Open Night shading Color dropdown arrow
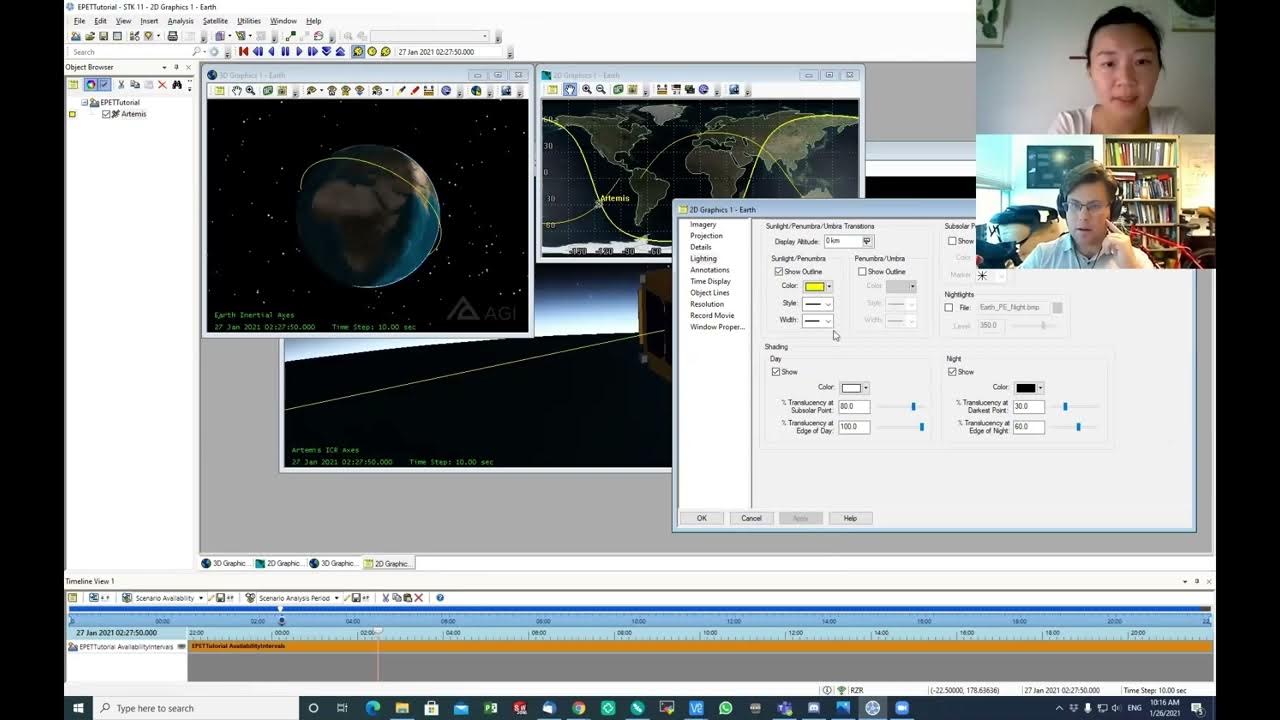The width and height of the screenshot is (1280, 720). click(x=1040, y=388)
